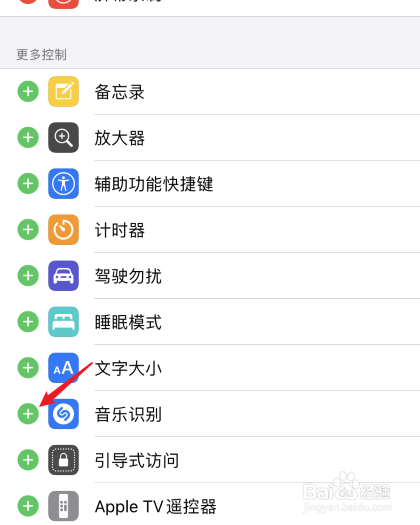The height and width of the screenshot is (525, 420).
Task: Select the Apple TV 遥控器 label
Action: tap(156, 507)
